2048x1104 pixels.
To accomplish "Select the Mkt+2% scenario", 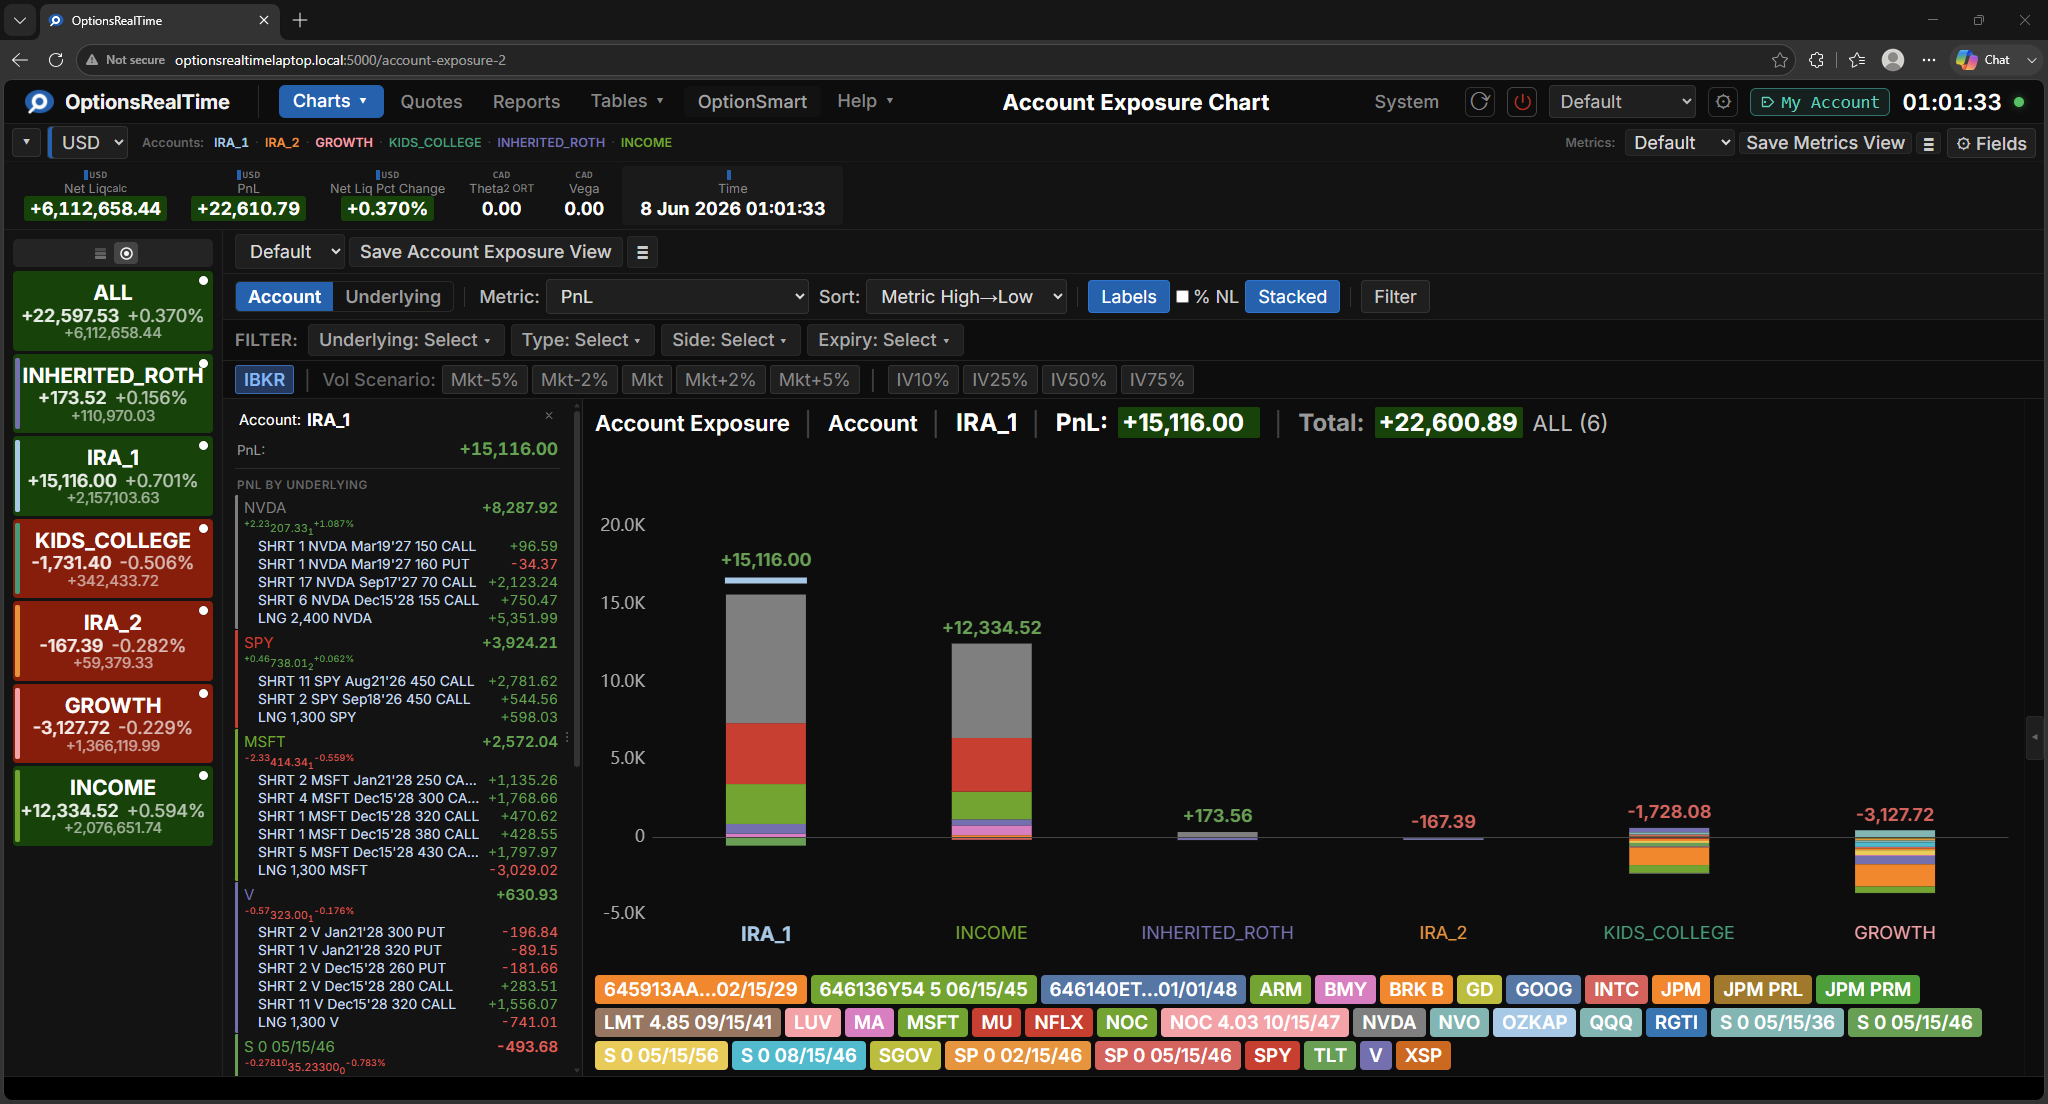I will tap(720, 380).
